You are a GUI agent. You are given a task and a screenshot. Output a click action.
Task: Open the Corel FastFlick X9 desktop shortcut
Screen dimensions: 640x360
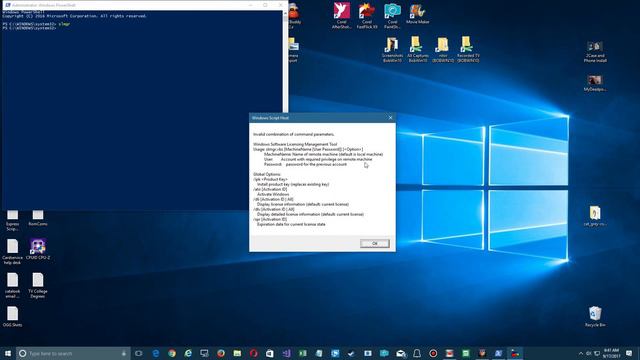coord(367,16)
